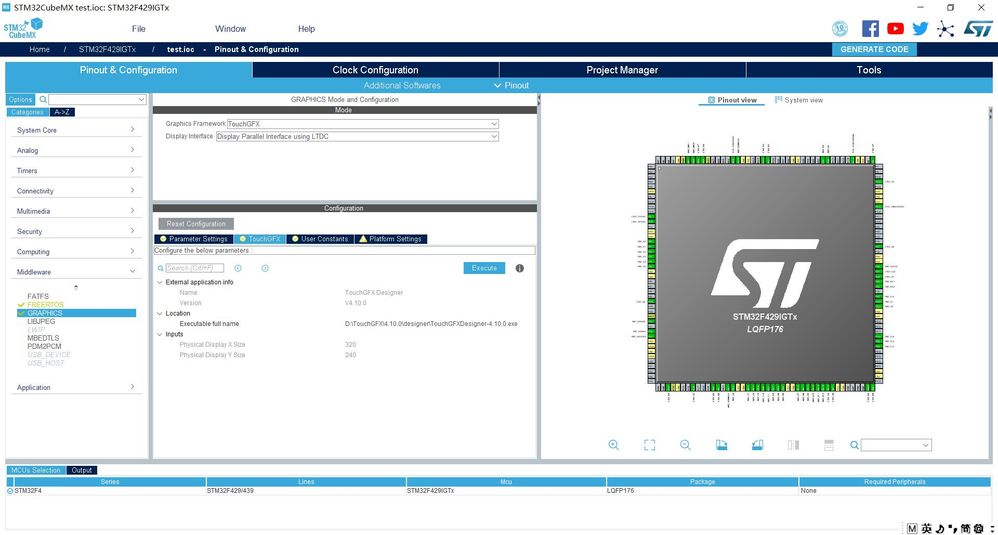Click Reset Configuration button
This screenshot has width=998, height=535.
[x=196, y=224]
